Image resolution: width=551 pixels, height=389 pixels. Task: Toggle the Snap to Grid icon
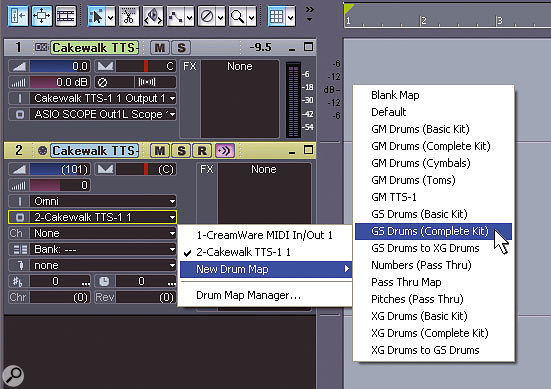point(277,16)
